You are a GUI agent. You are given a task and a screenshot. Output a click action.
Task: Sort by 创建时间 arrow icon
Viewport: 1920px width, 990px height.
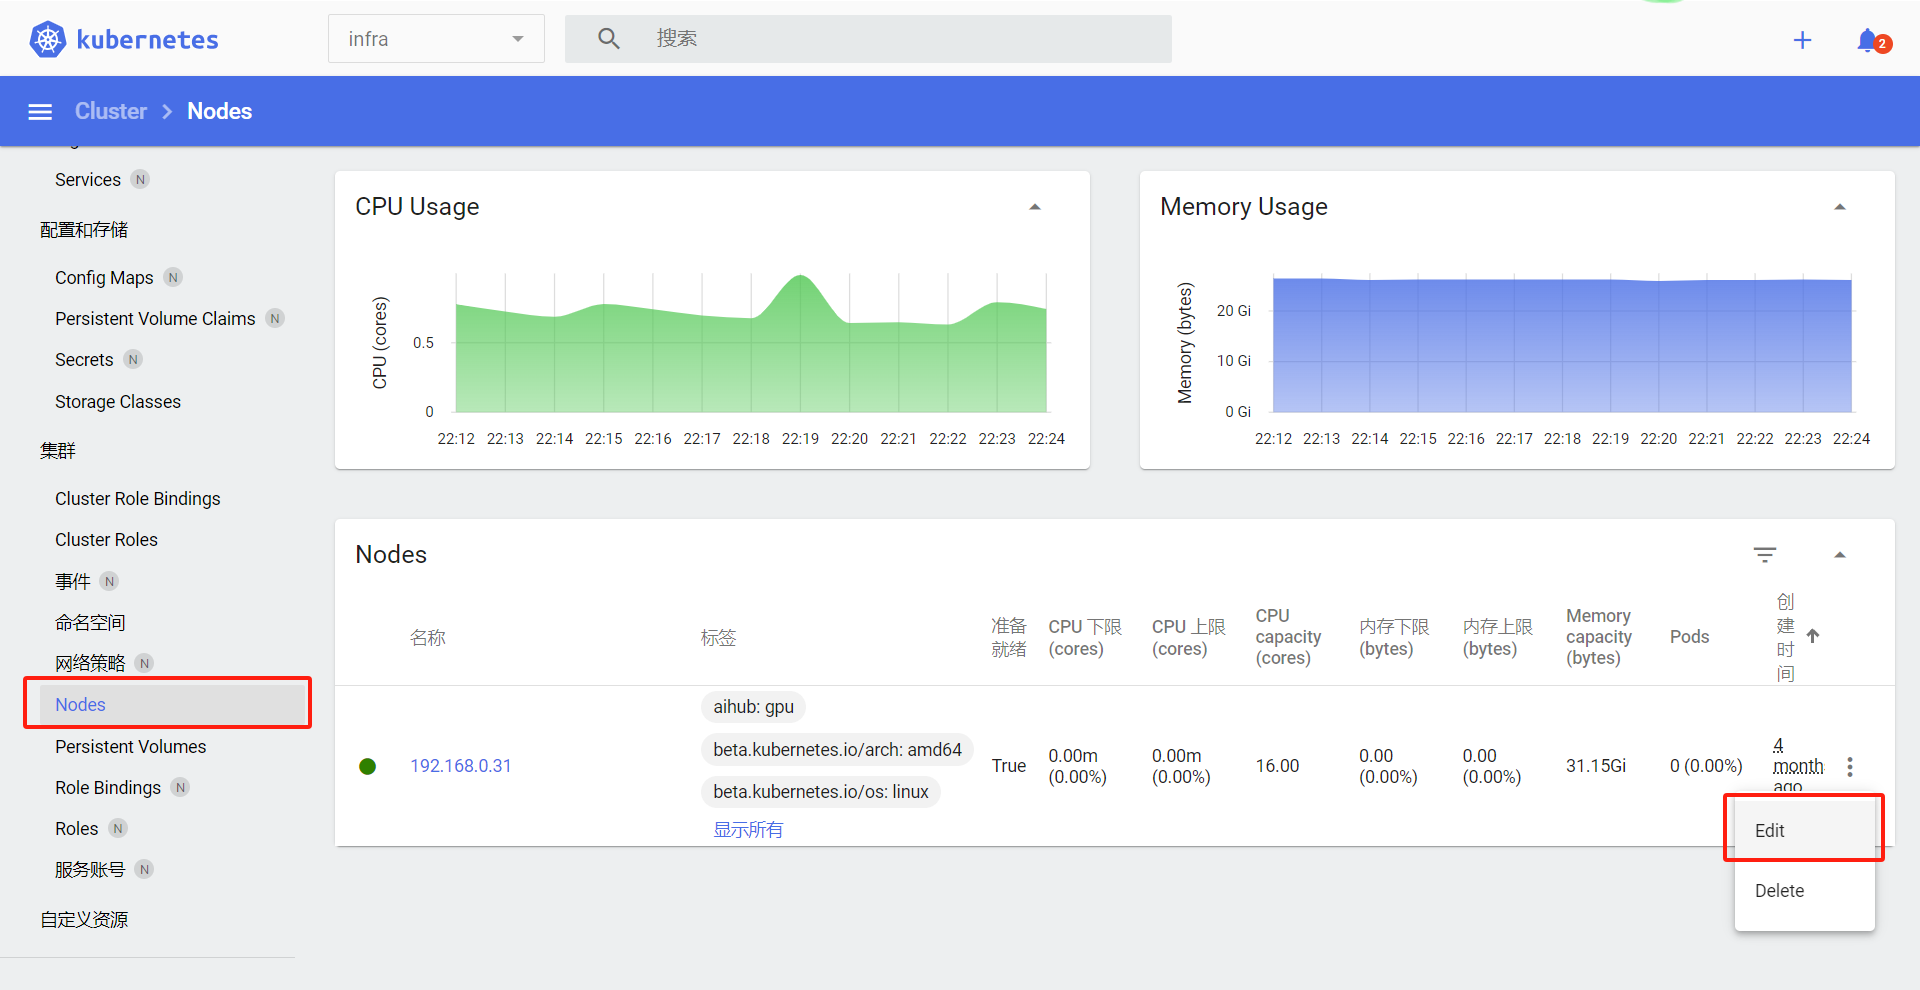[1813, 636]
